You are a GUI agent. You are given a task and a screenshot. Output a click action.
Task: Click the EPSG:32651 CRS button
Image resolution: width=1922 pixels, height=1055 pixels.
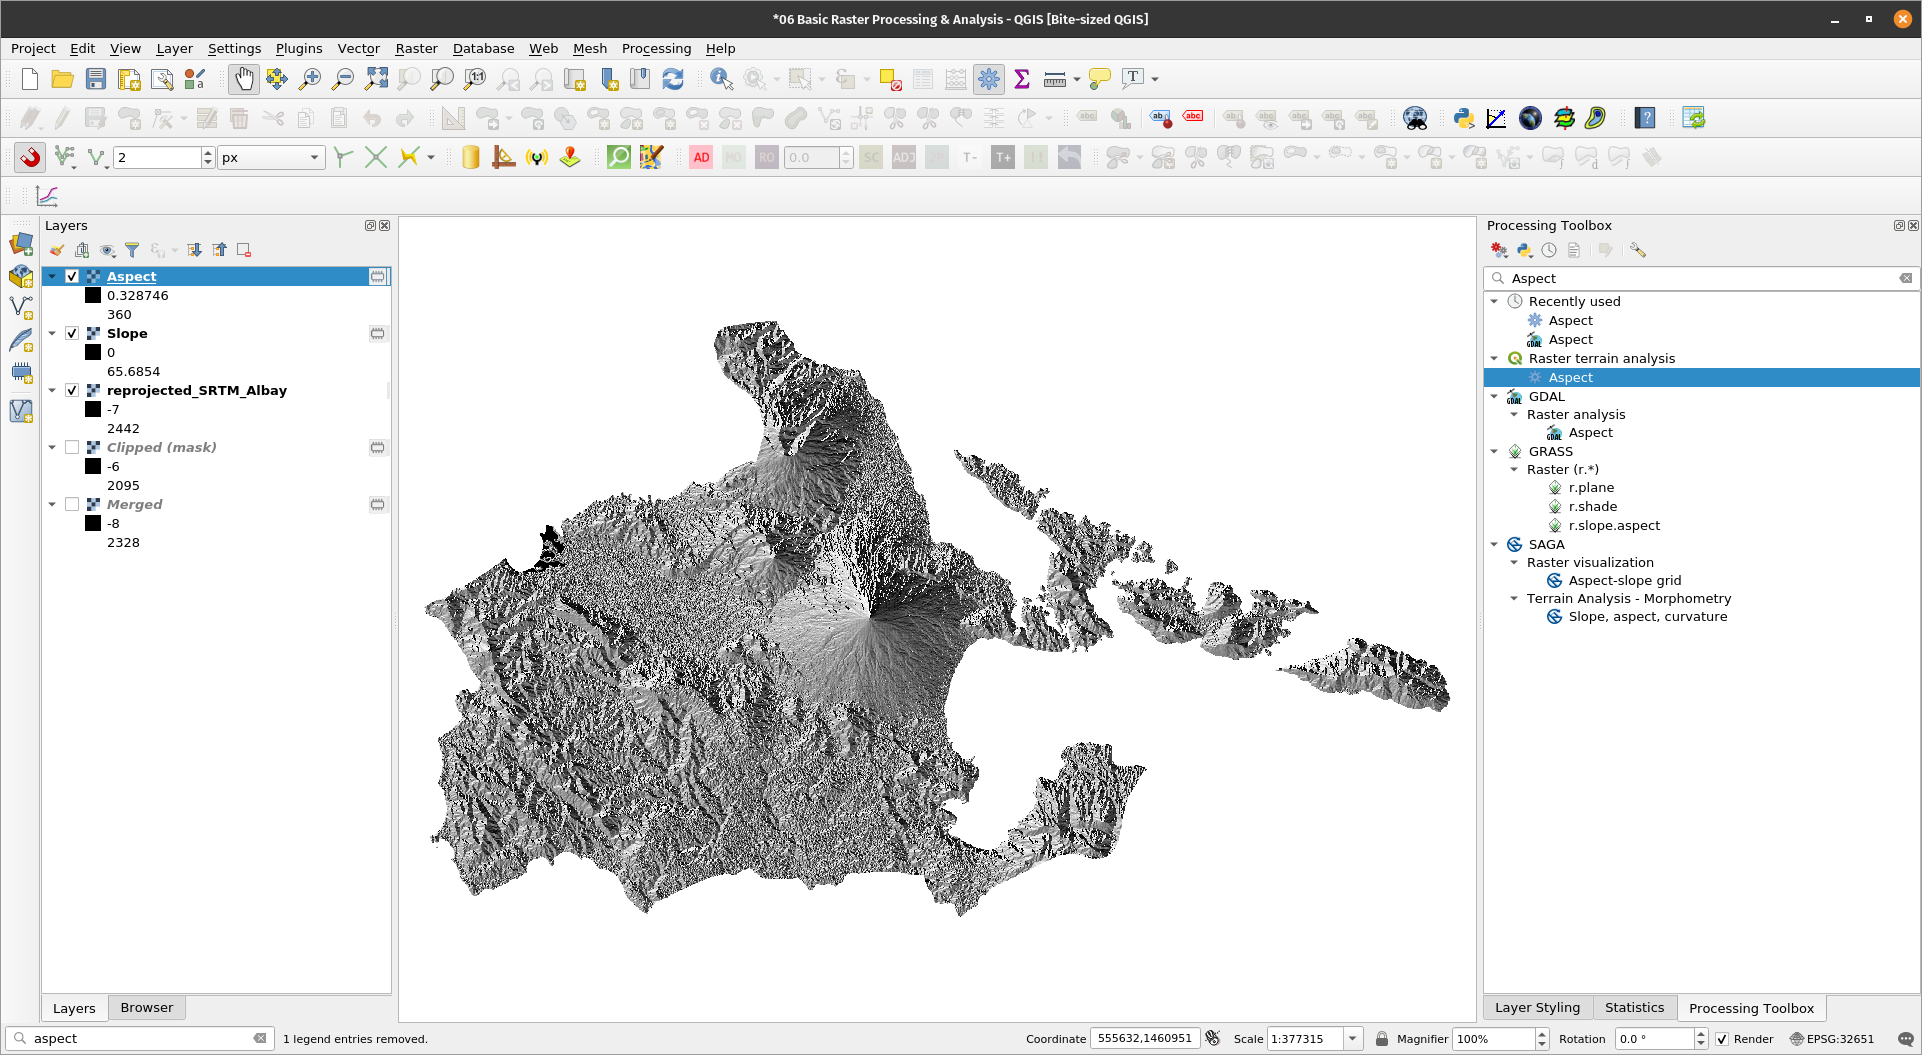click(x=1831, y=1039)
